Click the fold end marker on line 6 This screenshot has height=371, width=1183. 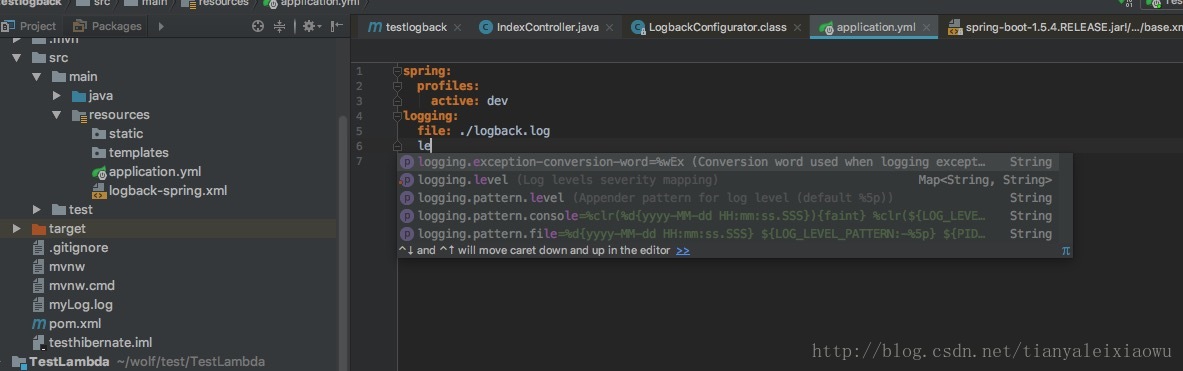click(397, 146)
